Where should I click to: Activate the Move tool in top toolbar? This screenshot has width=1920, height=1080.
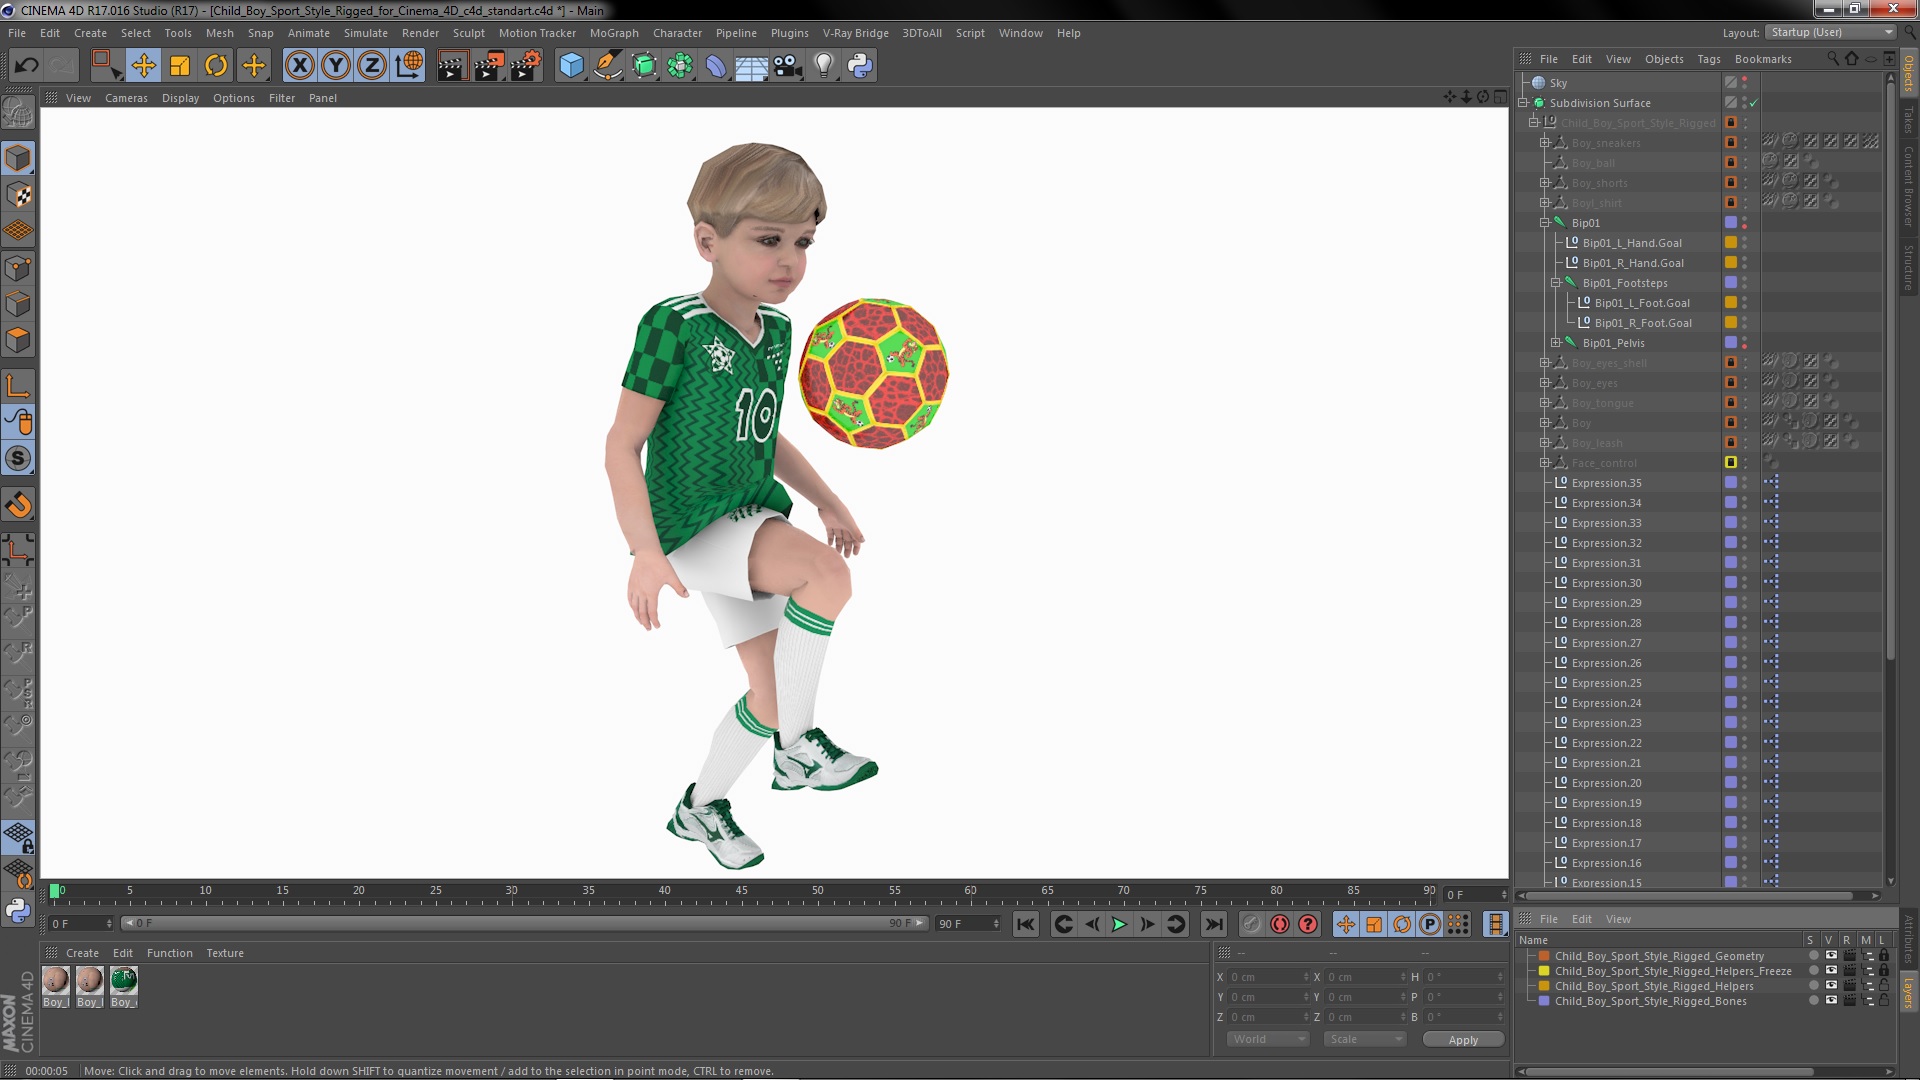143,66
